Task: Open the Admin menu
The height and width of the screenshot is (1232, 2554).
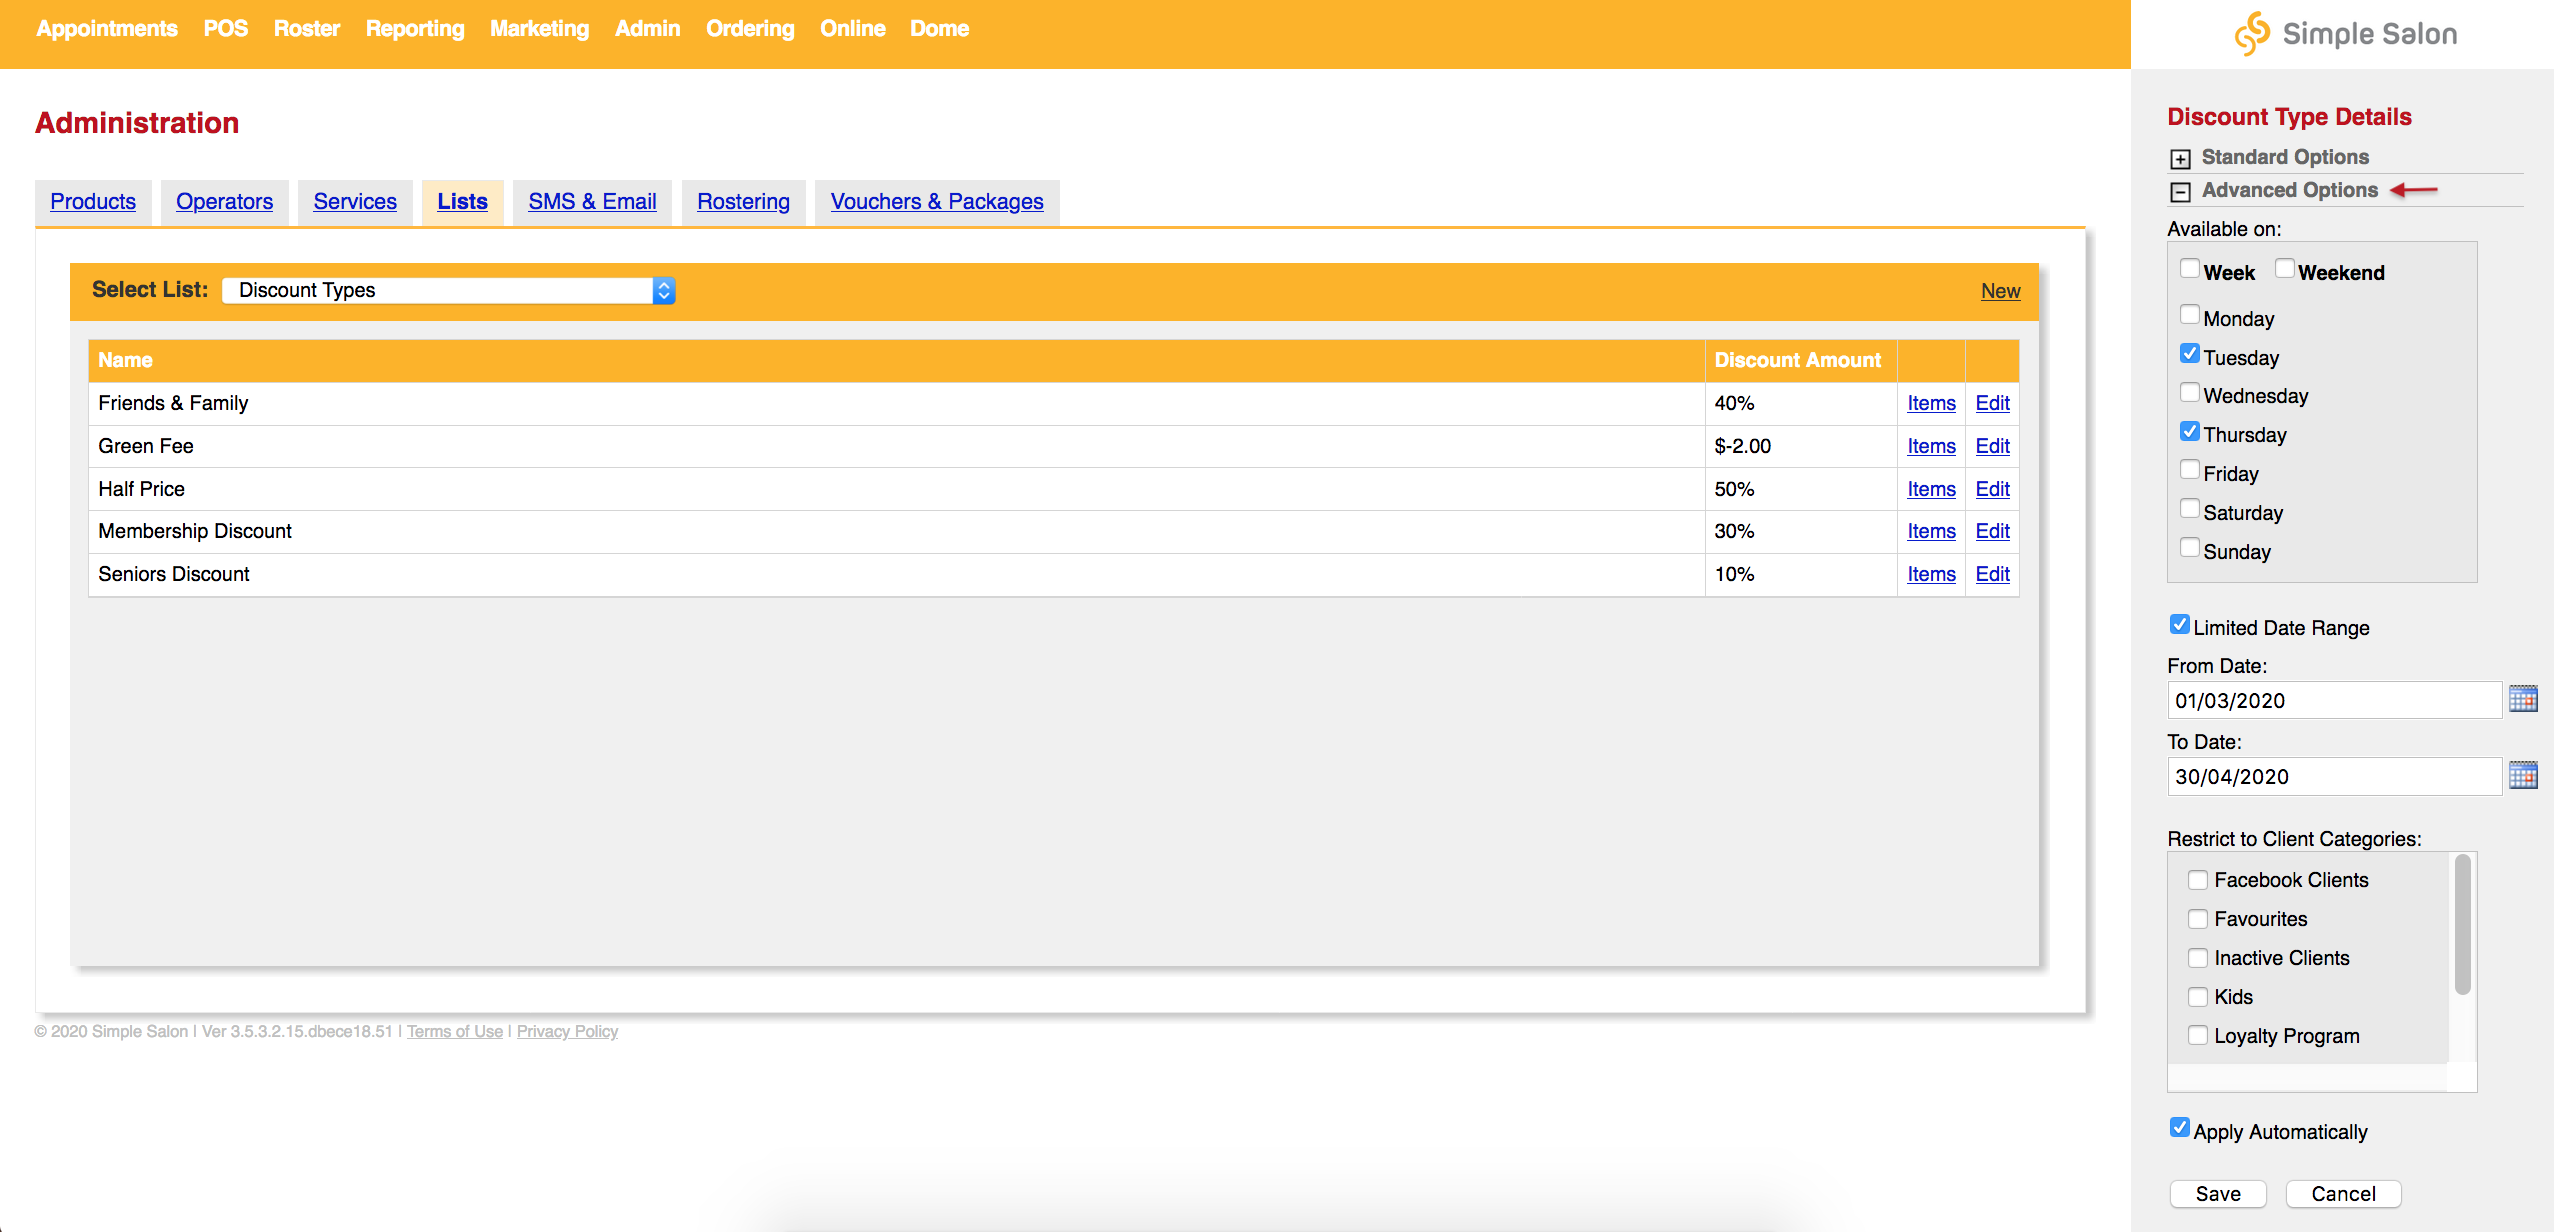Action: [x=648, y=28]
